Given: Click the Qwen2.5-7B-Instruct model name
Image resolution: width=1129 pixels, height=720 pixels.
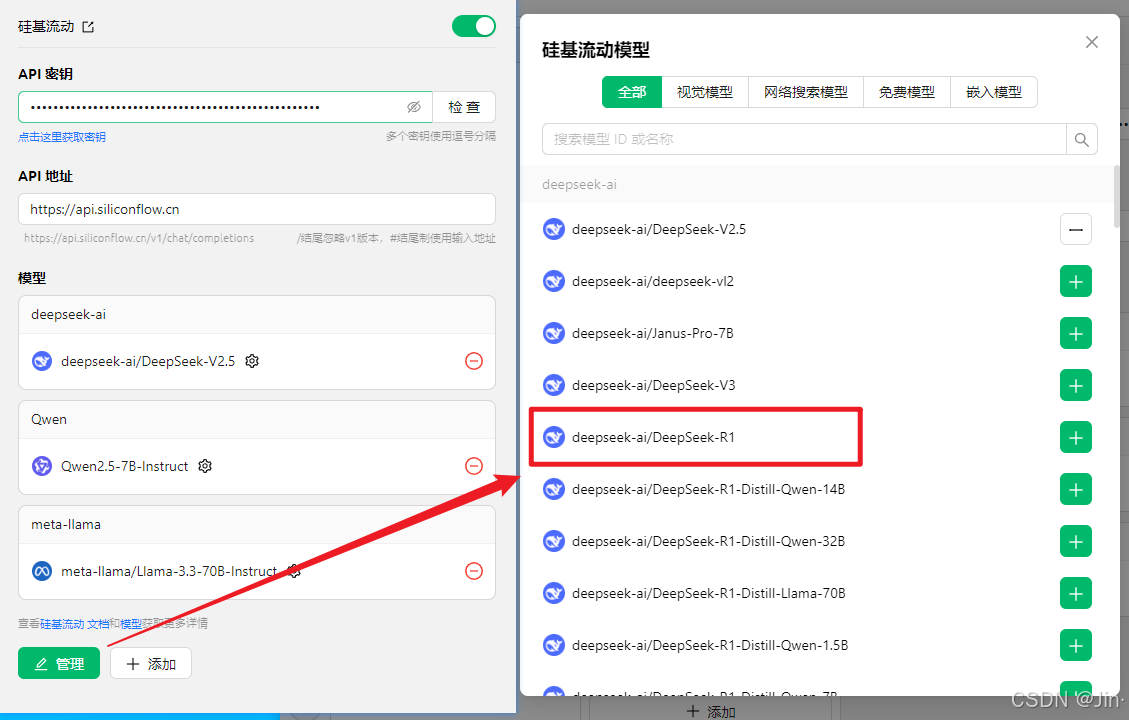Looking at the screenshot, I should pos(125,467).
